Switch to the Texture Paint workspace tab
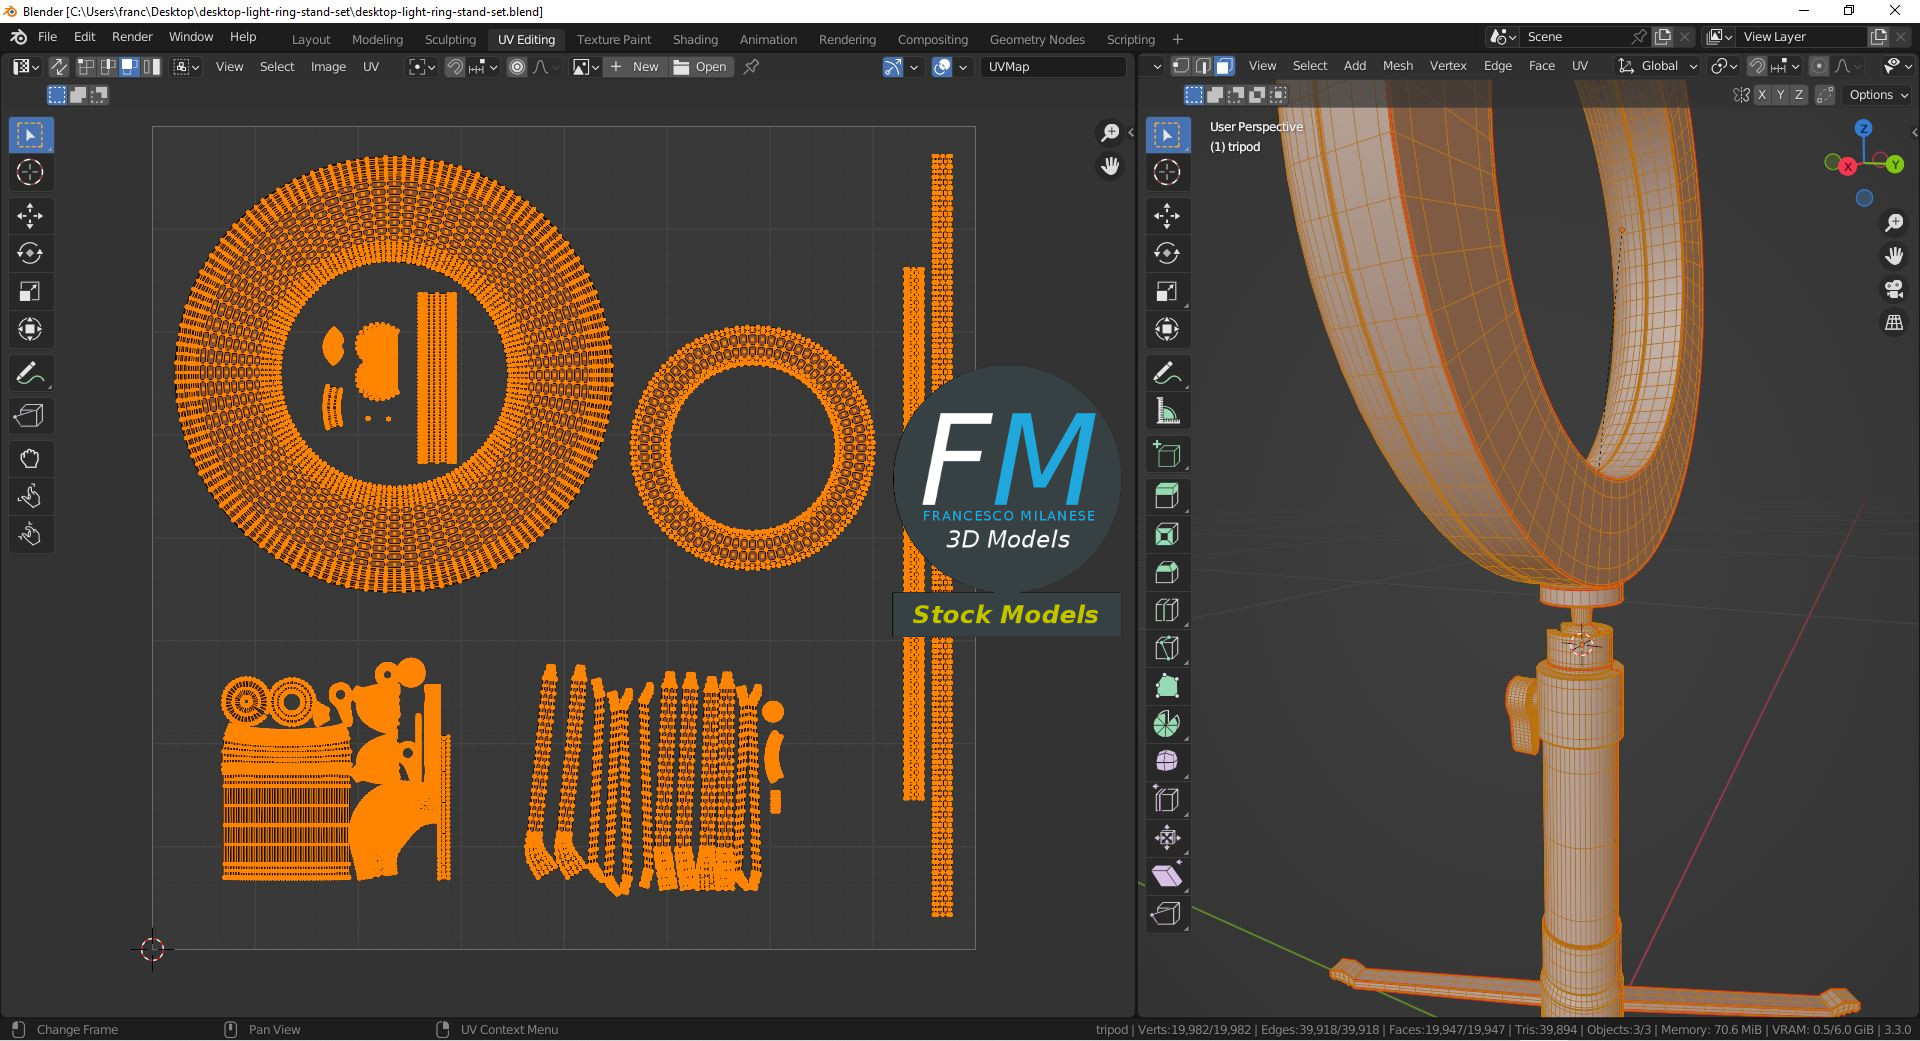1920x1041 pixels. tap(613, 40)
